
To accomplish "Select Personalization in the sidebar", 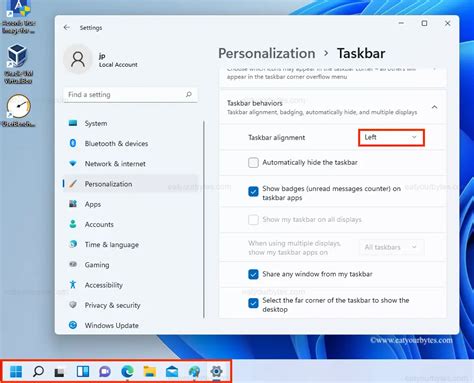I will point(131,184).
